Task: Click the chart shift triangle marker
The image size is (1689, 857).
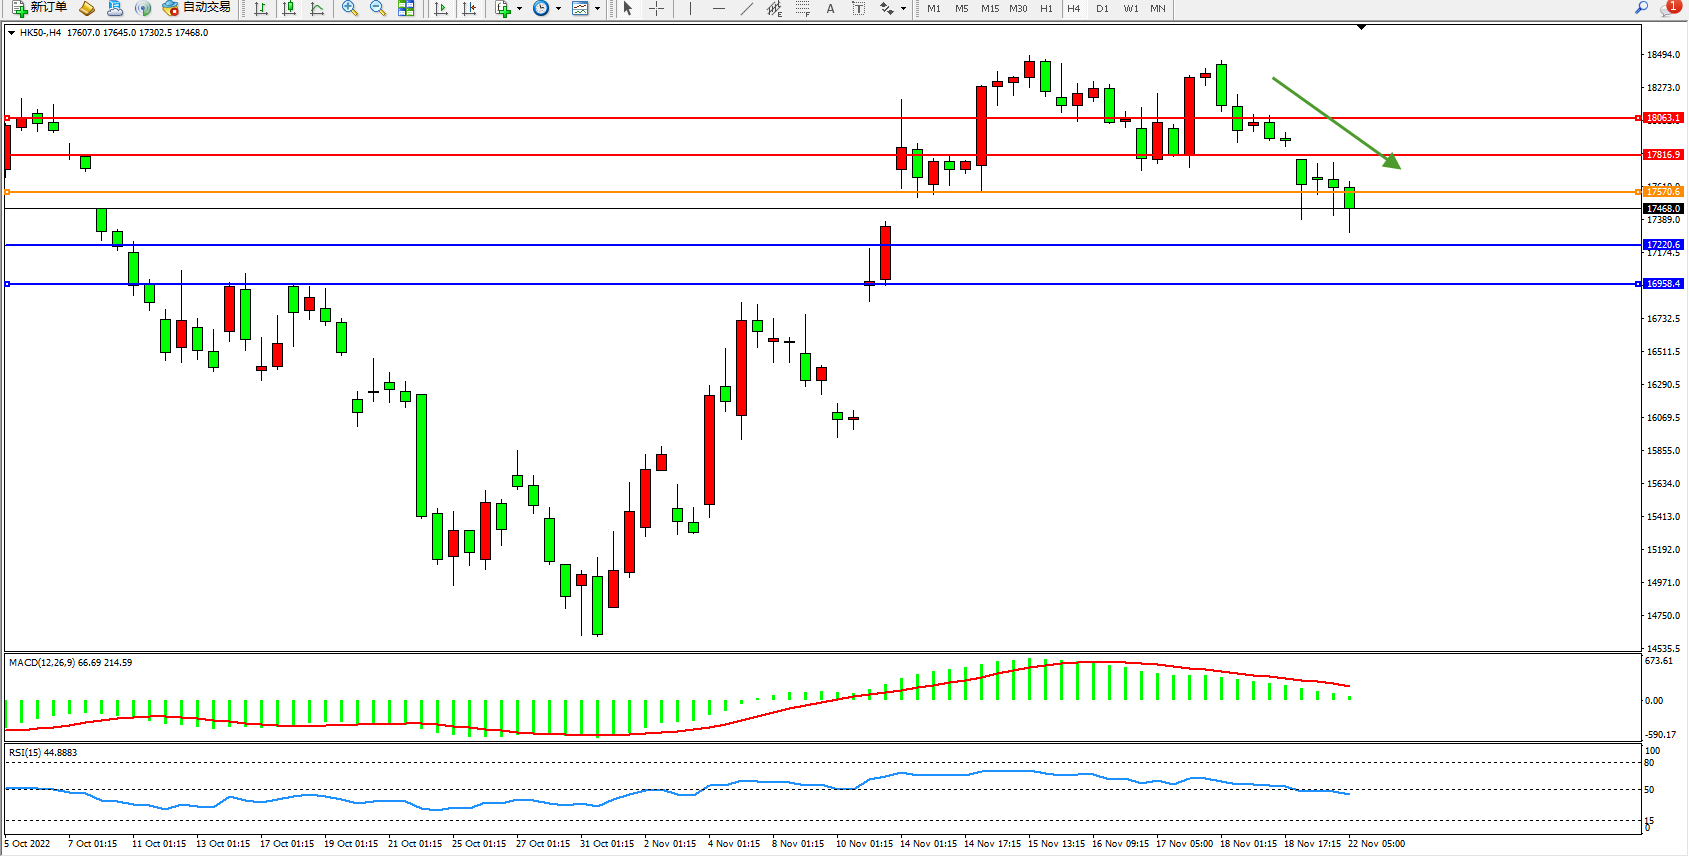Action: tap(1361, 27)
